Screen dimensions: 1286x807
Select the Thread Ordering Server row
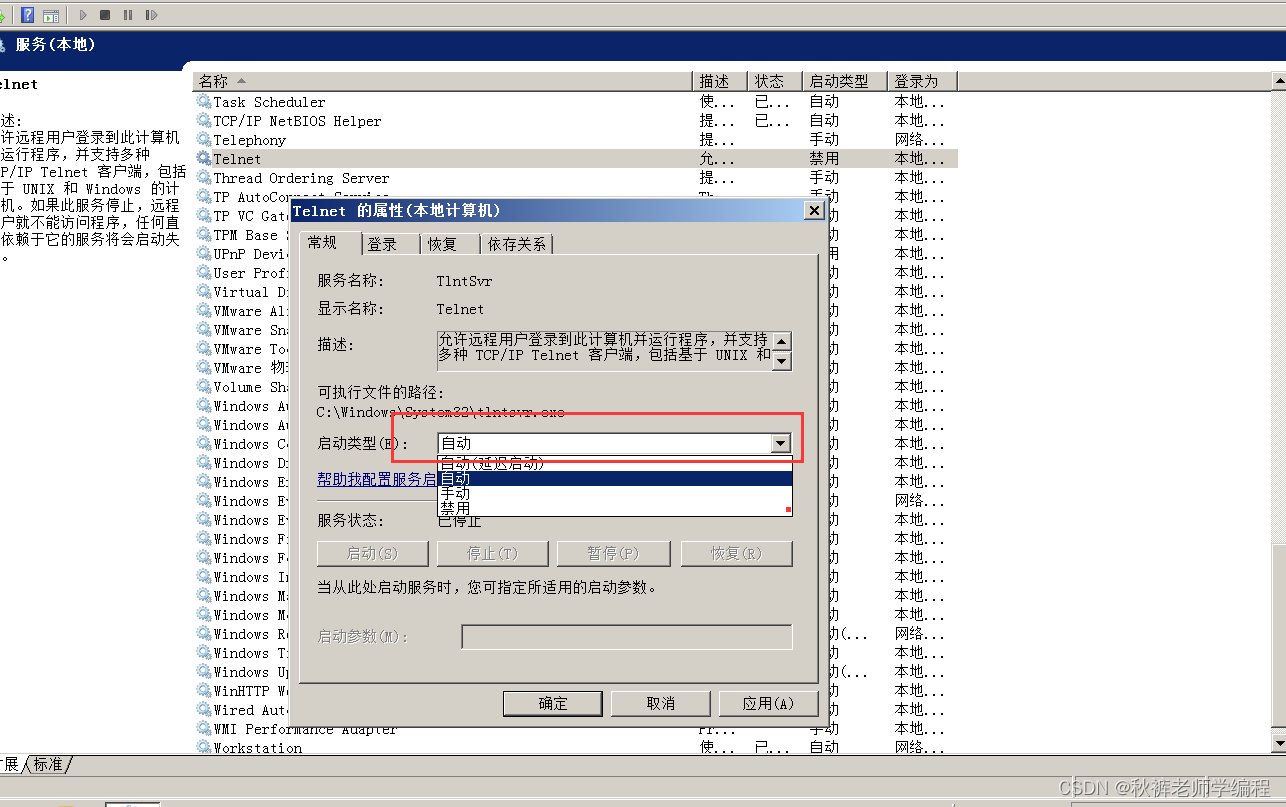575,178
